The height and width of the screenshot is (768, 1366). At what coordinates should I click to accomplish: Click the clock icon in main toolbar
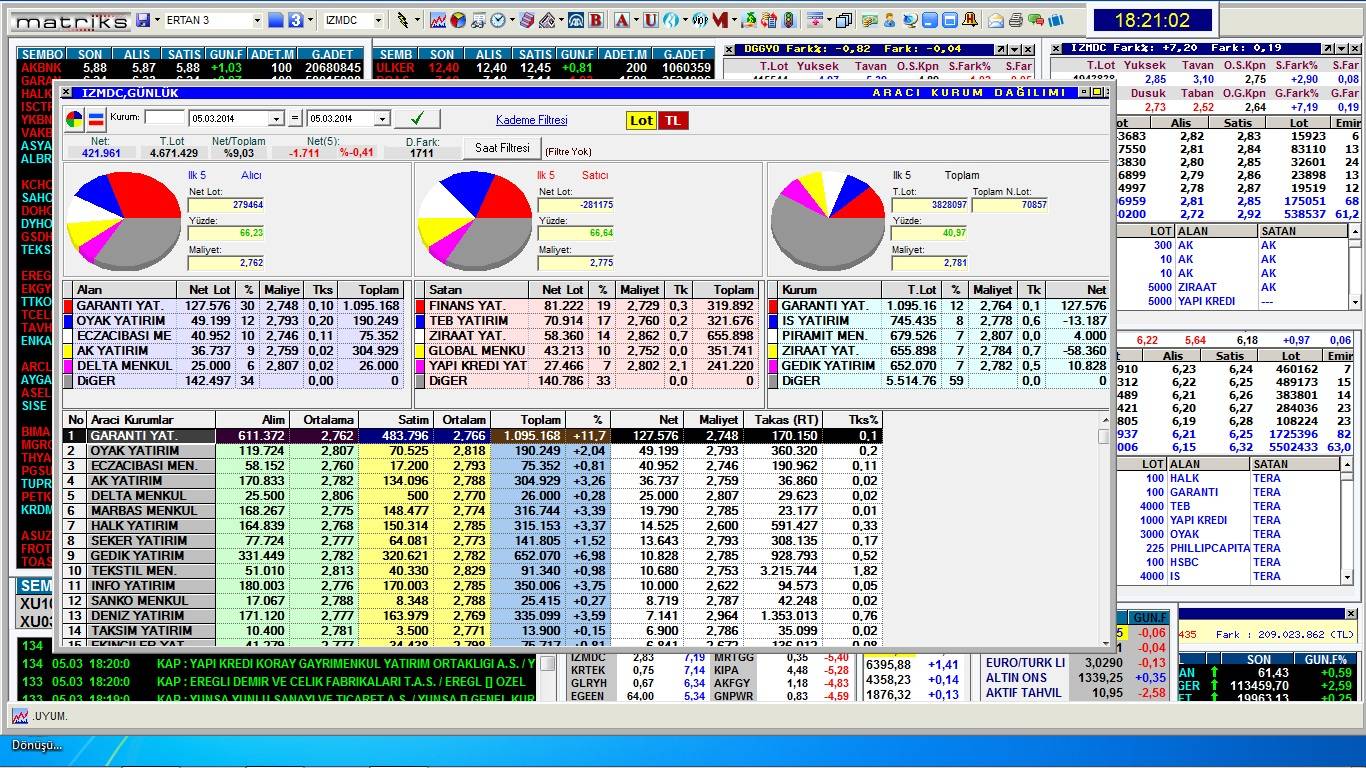(x=498, y=20)
